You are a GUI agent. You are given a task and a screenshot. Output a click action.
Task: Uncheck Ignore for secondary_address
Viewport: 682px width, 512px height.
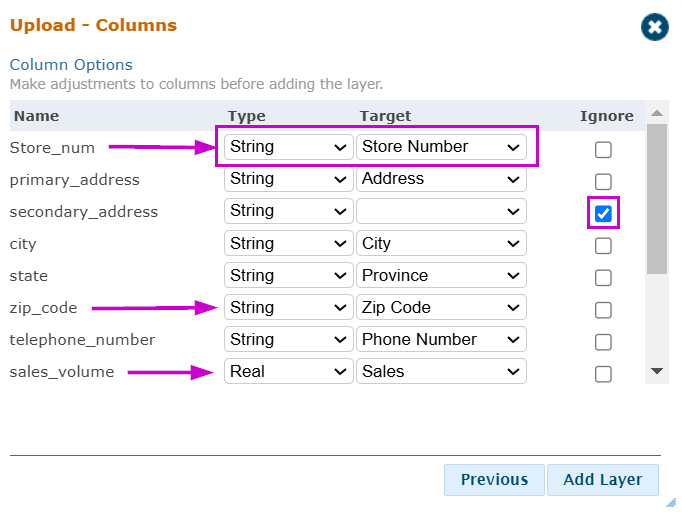coord(603,213)
